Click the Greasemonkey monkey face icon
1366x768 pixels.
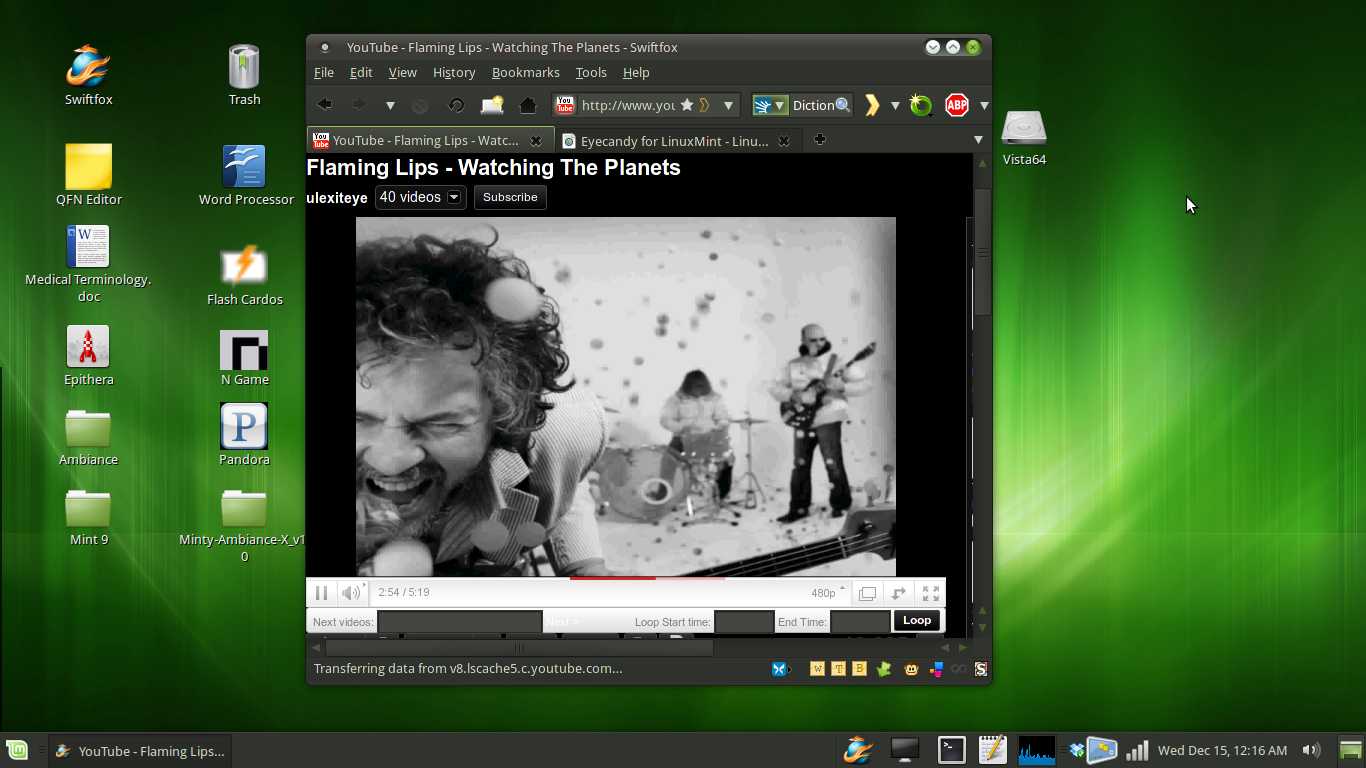[x=911, y=669]
